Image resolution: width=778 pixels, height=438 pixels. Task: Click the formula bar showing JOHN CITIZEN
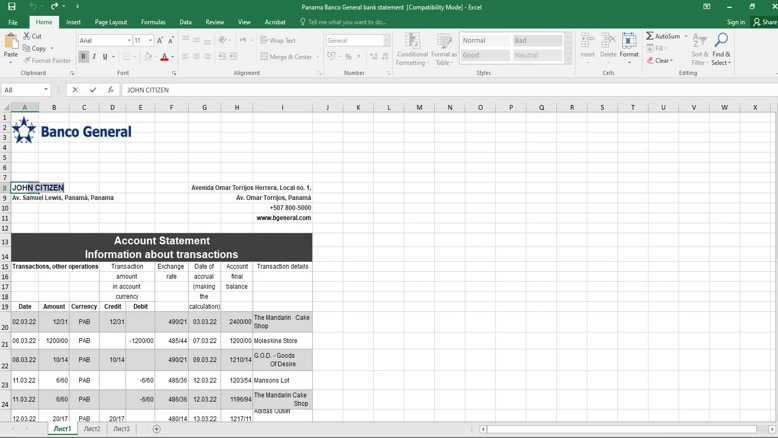[x=400, y=90]
